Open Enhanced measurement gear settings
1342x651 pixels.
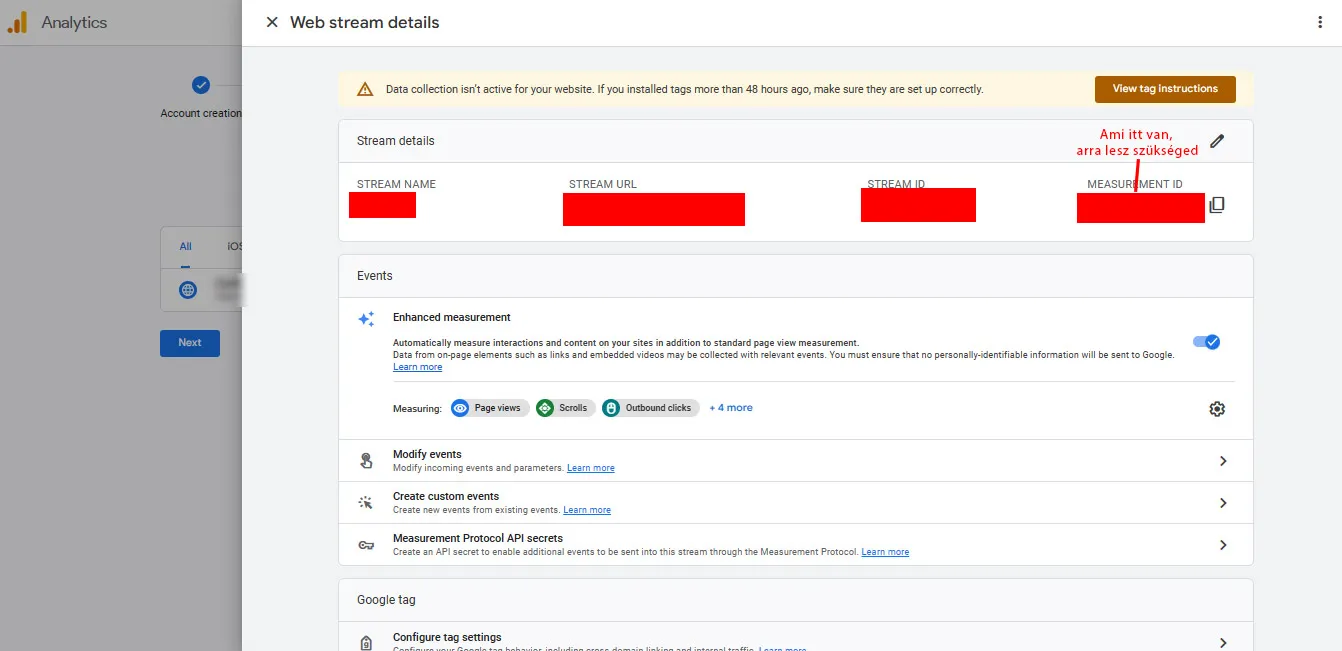tap(1217, 409)
